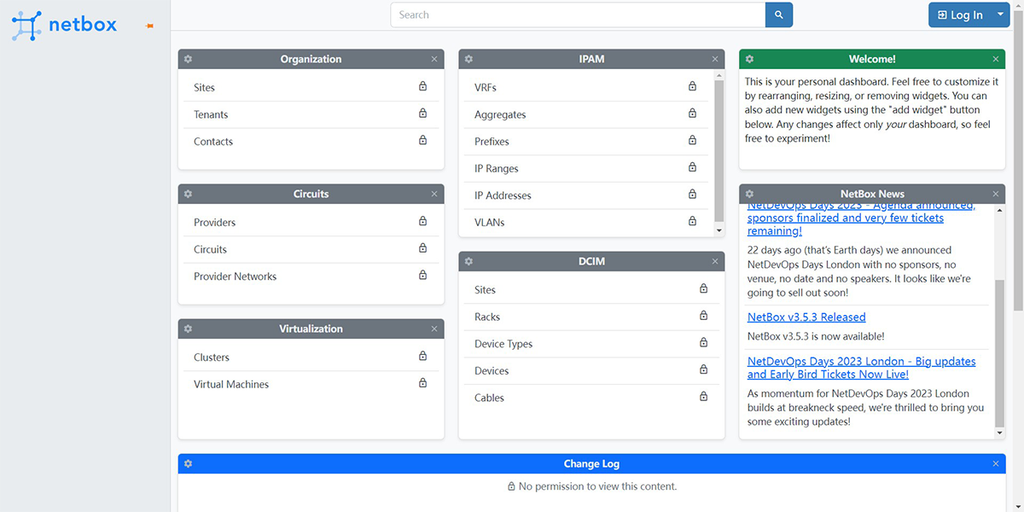This screenshot has width=1024, height=512.
Task: Click into the Search input field
Action: [x=577, y=15]
